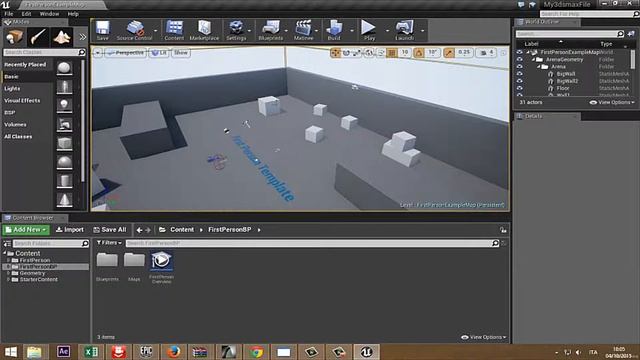Open the Build options dropdown arrow
Screen dimensions: 640x360
352,31
